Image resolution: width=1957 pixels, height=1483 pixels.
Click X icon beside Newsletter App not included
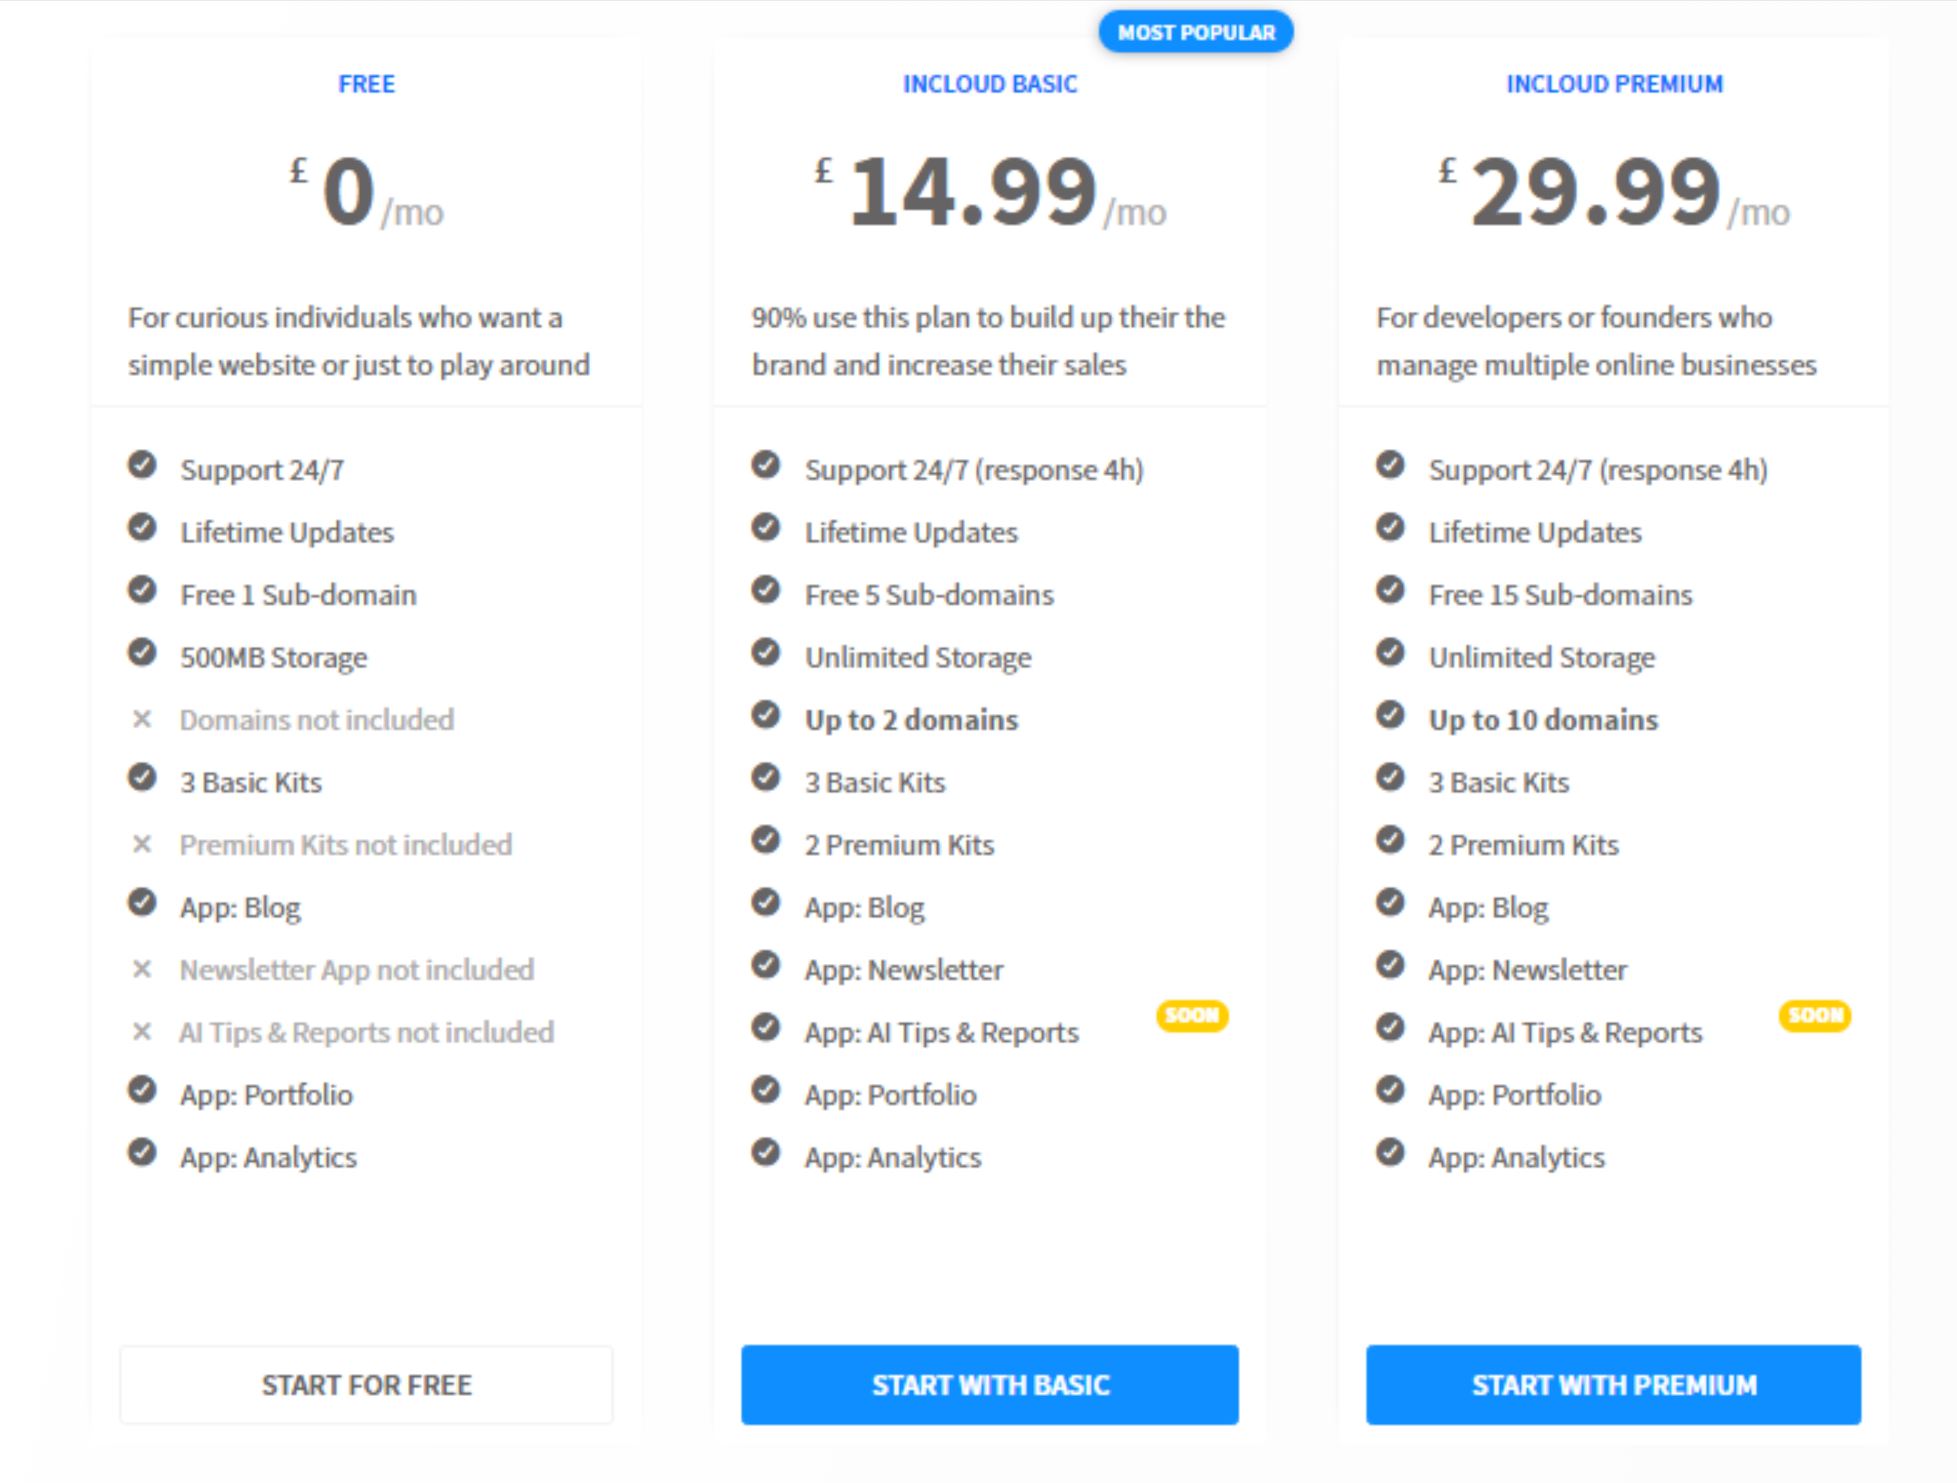click(142, 969)
